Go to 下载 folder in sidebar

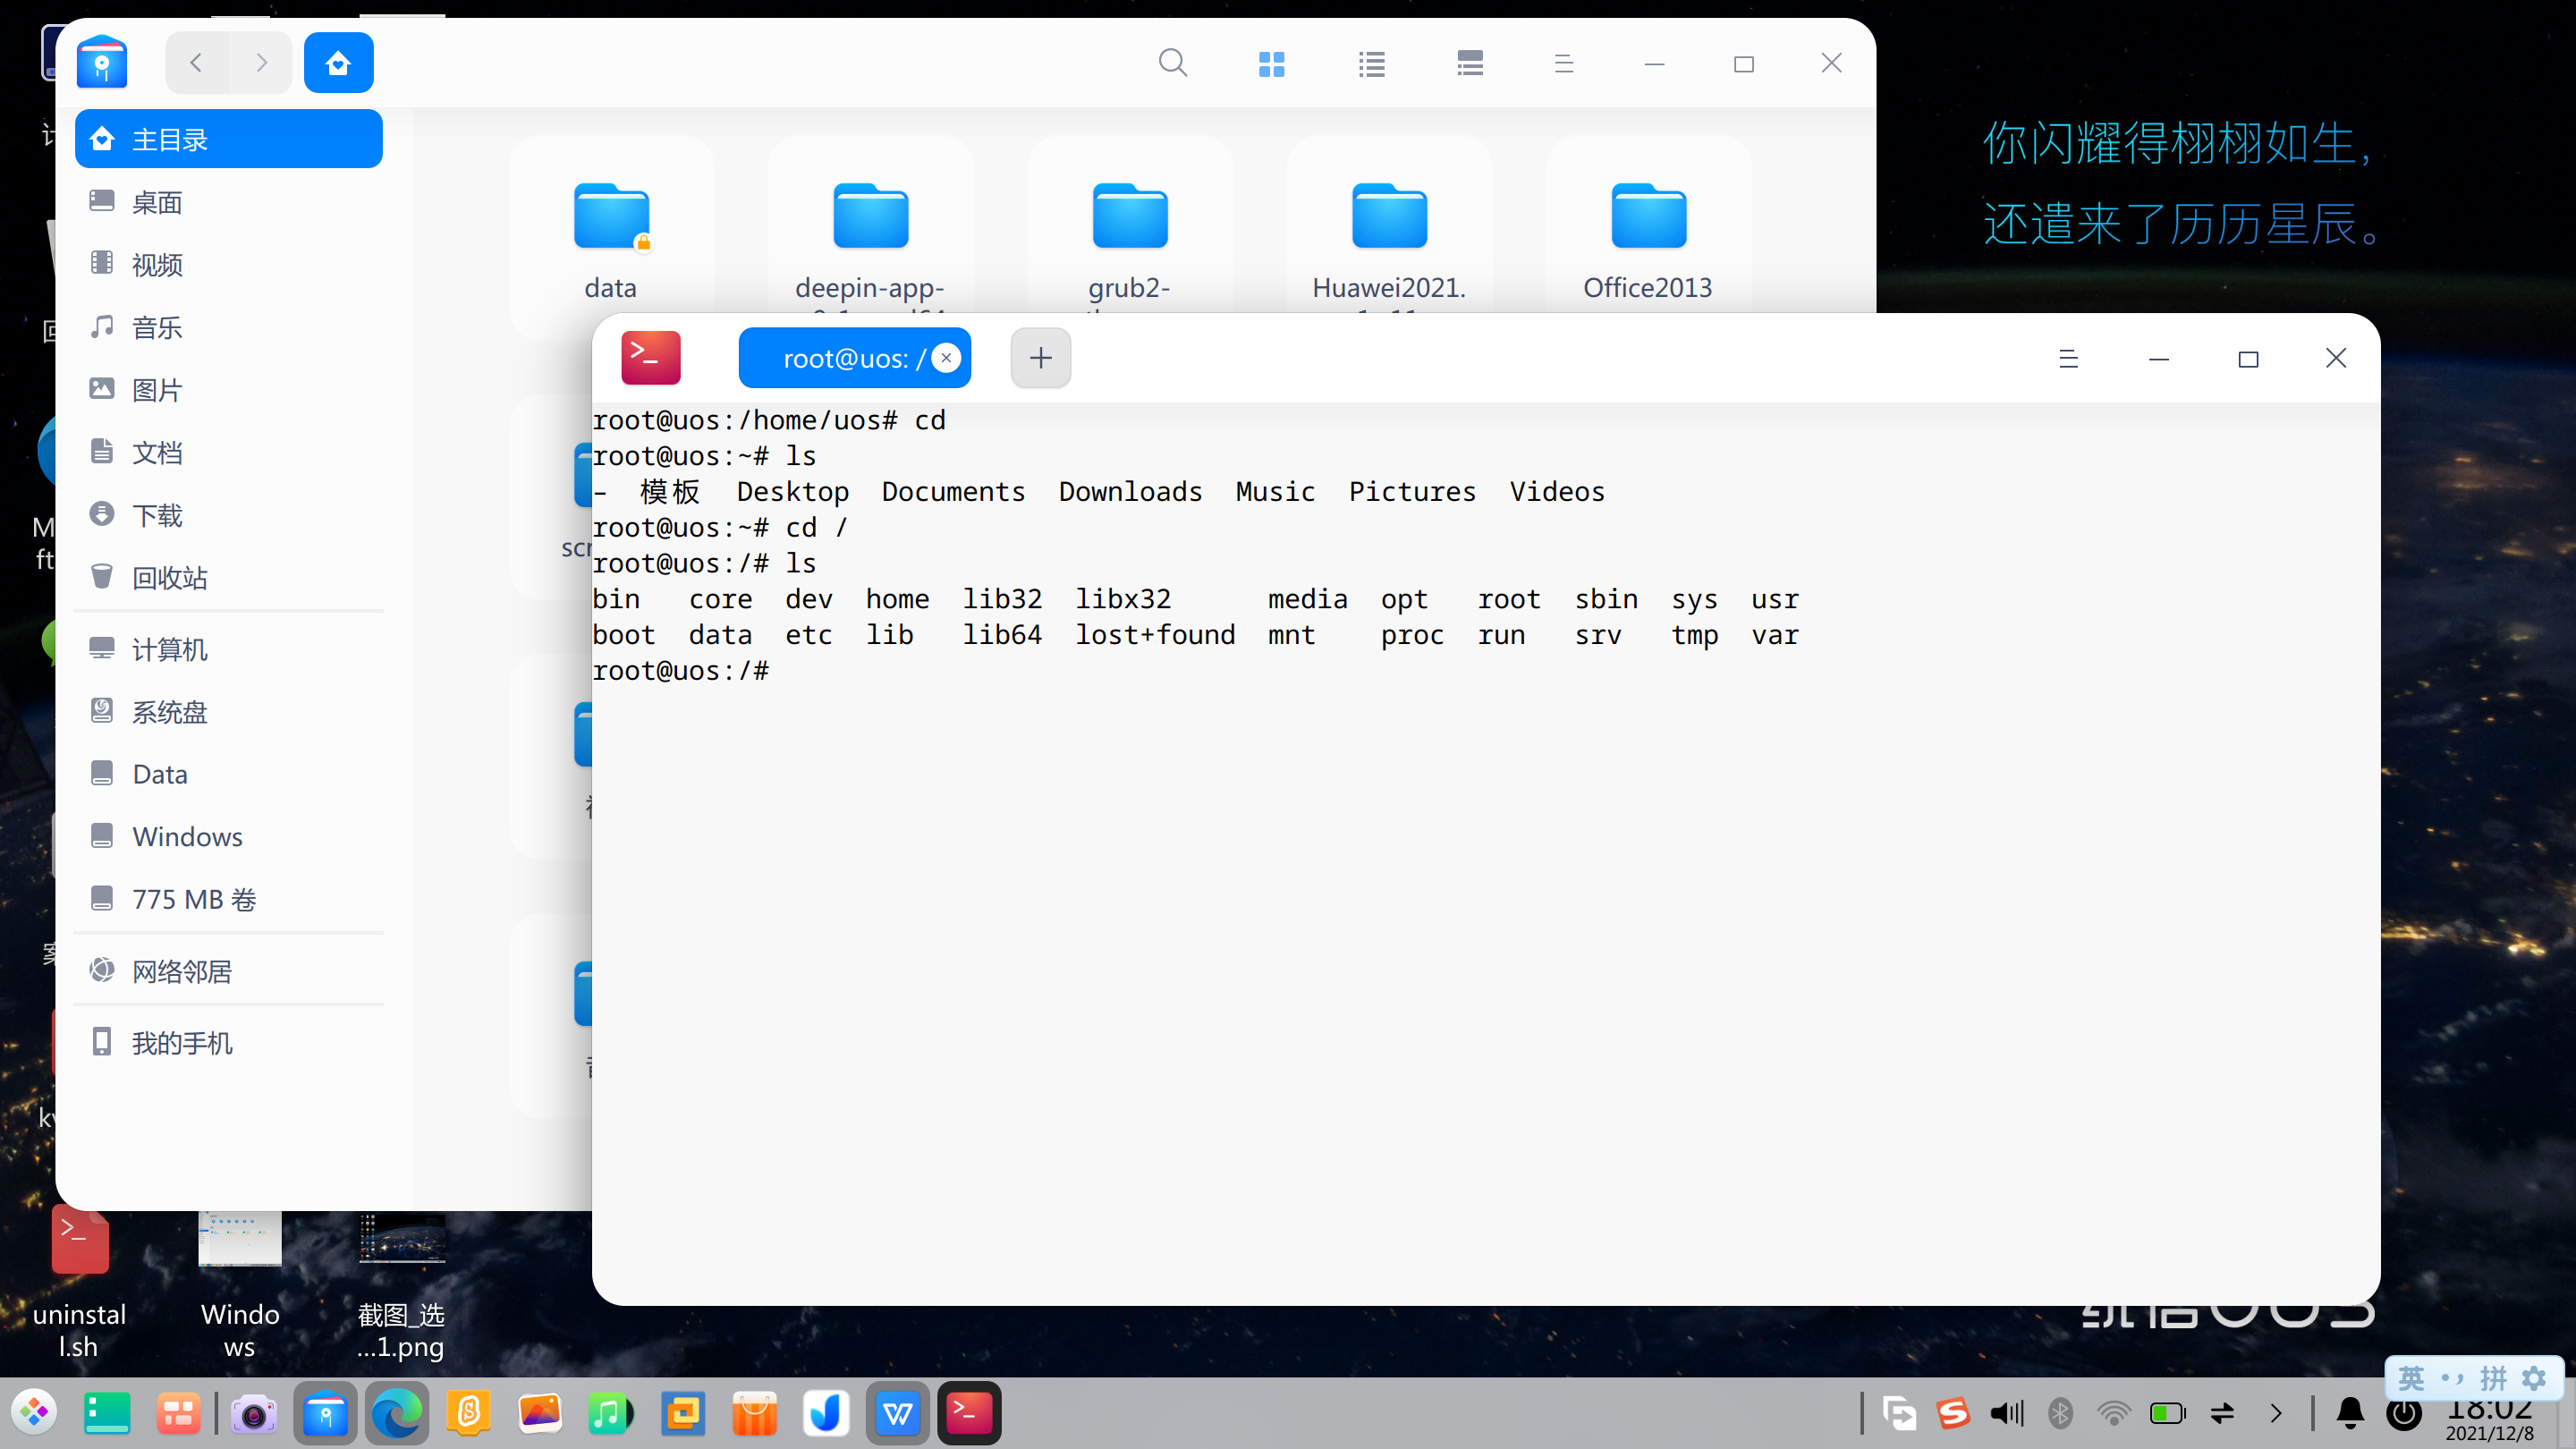click(x=157, y=515)
